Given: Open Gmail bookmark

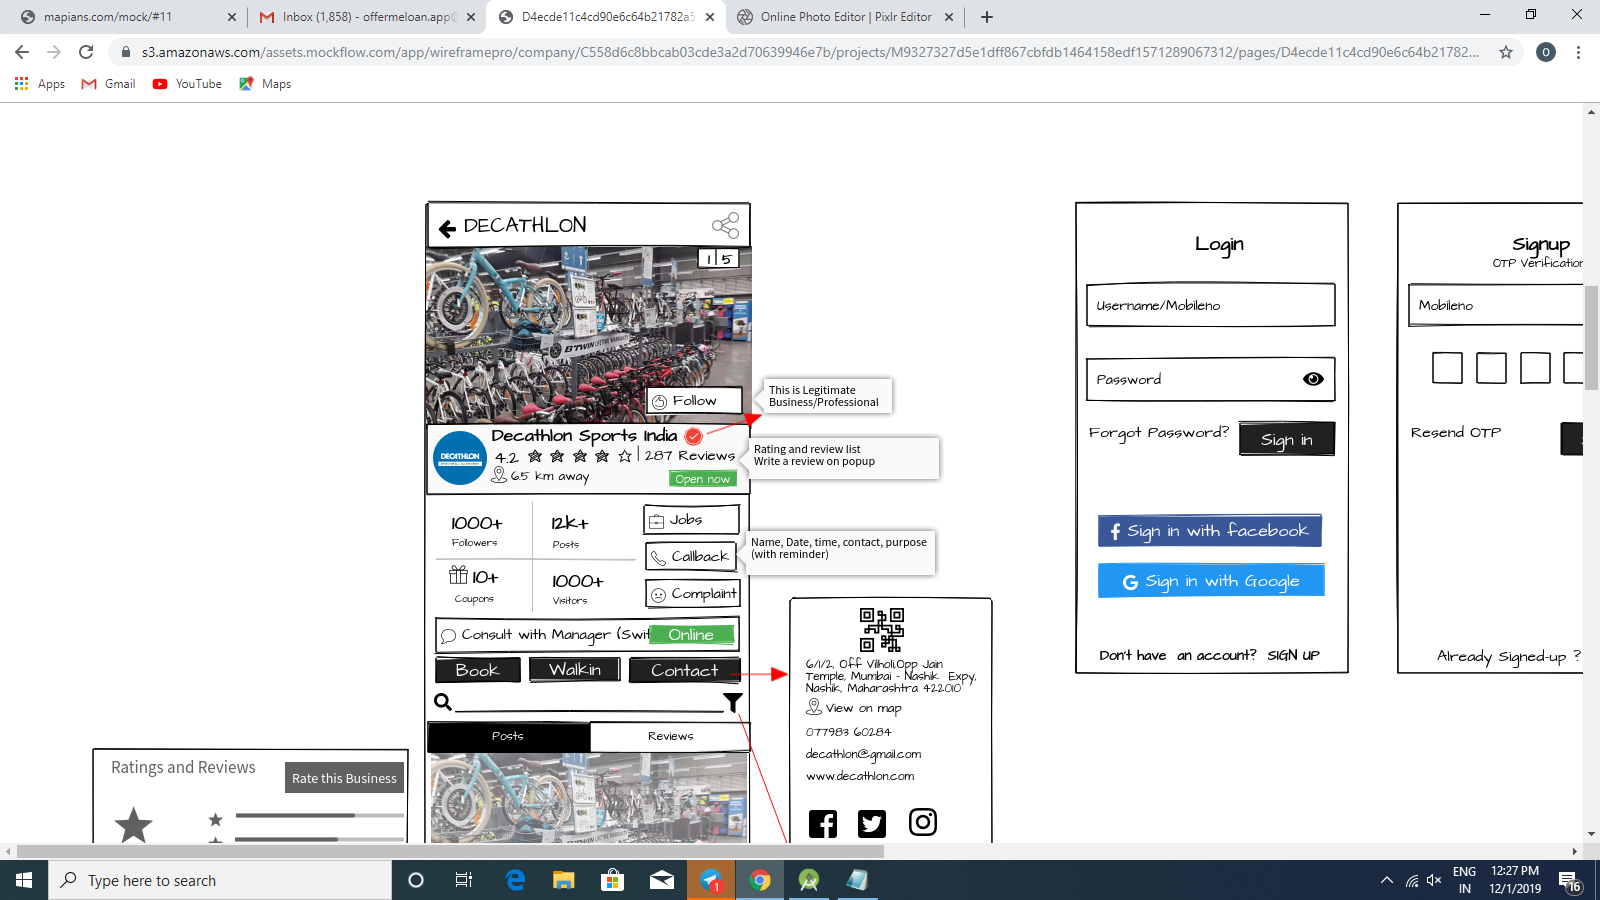Looking at the screenshot, I should (x=109, y=84).
